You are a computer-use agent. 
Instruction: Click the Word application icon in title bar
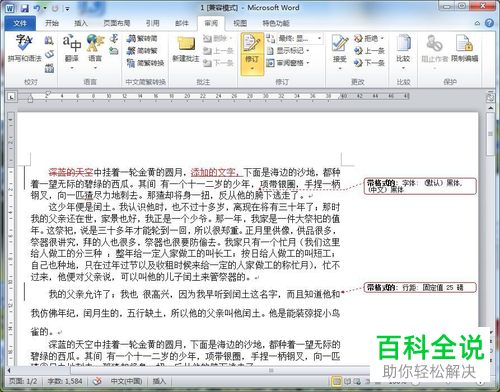pyautogui.click(x=10, y=8)
